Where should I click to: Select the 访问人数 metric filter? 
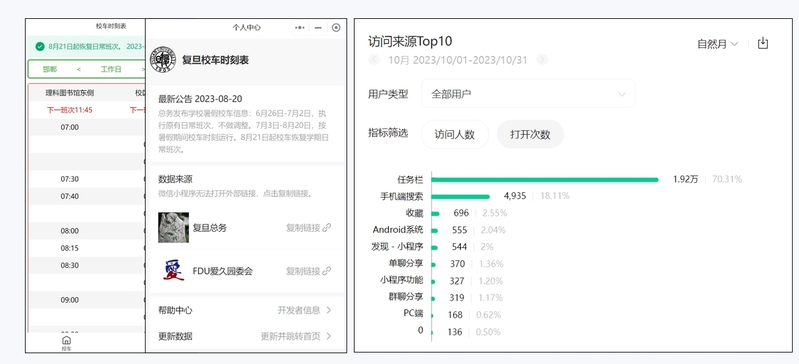455,135
